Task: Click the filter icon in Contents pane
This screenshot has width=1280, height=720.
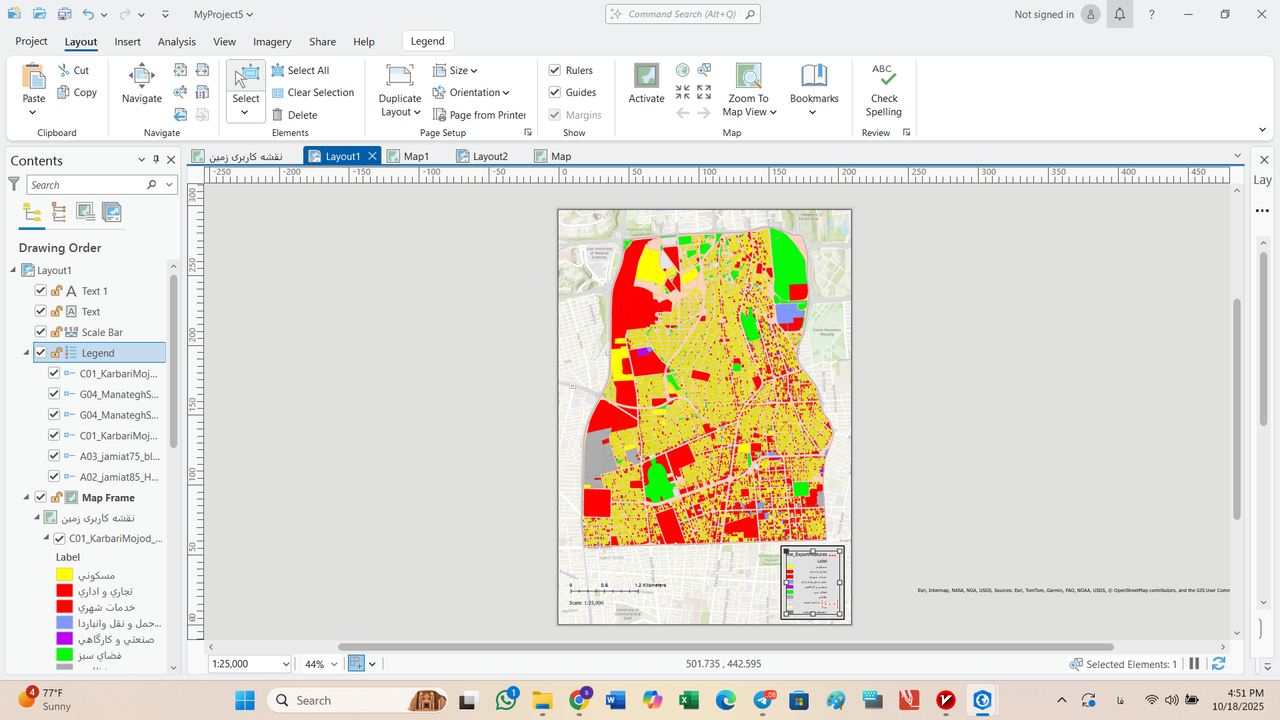Action: click(x=14, y=184)
